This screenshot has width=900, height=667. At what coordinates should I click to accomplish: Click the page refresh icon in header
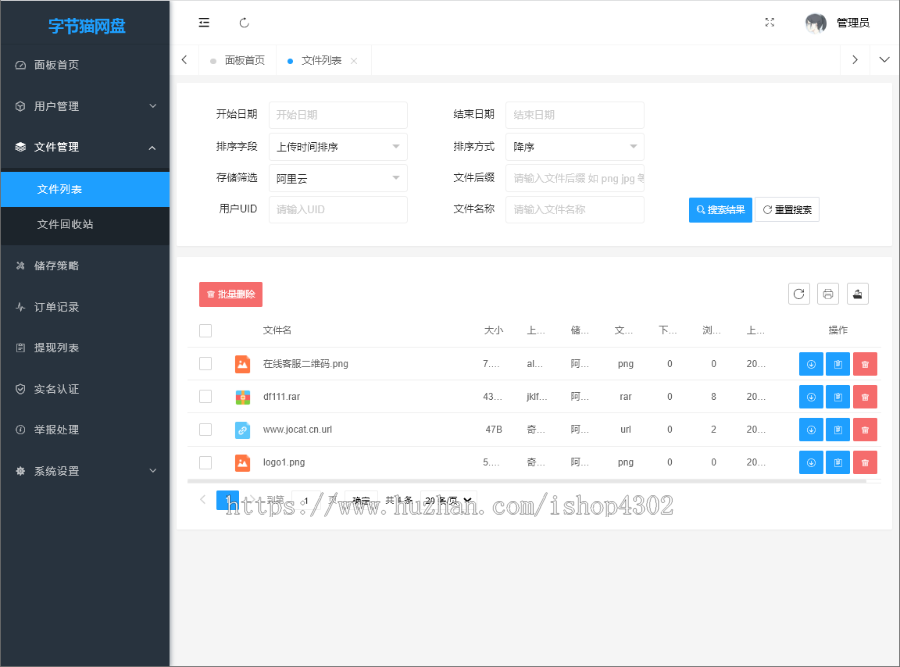244,23
